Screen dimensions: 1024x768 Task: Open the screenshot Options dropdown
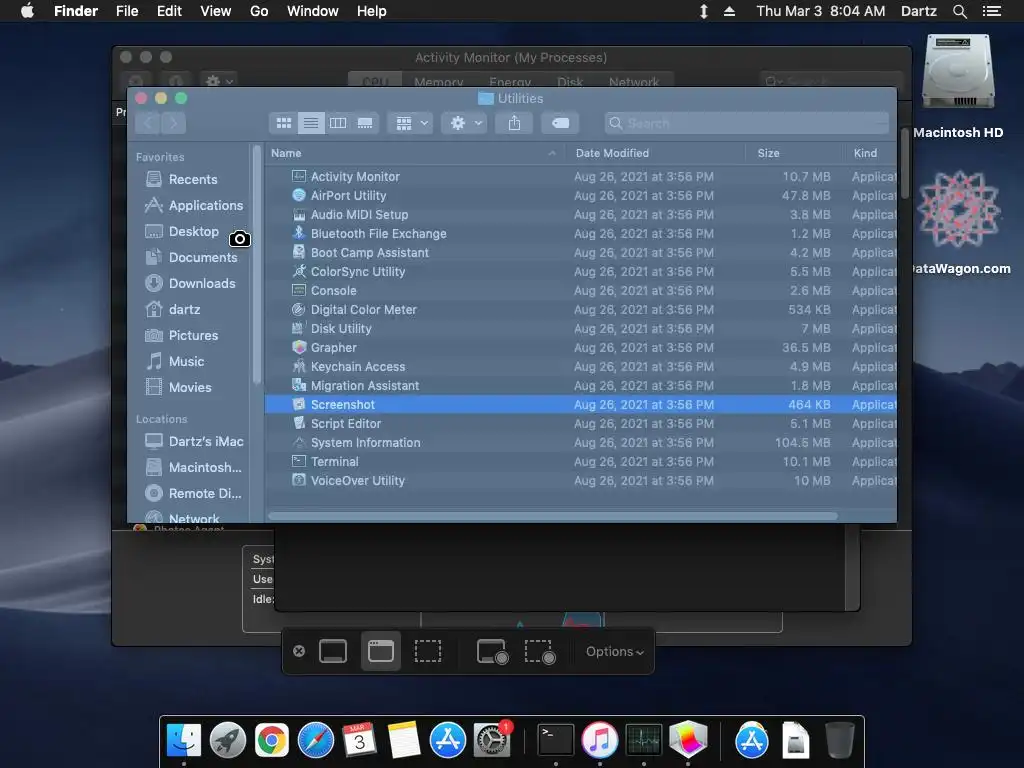click(x=615, y=652)
